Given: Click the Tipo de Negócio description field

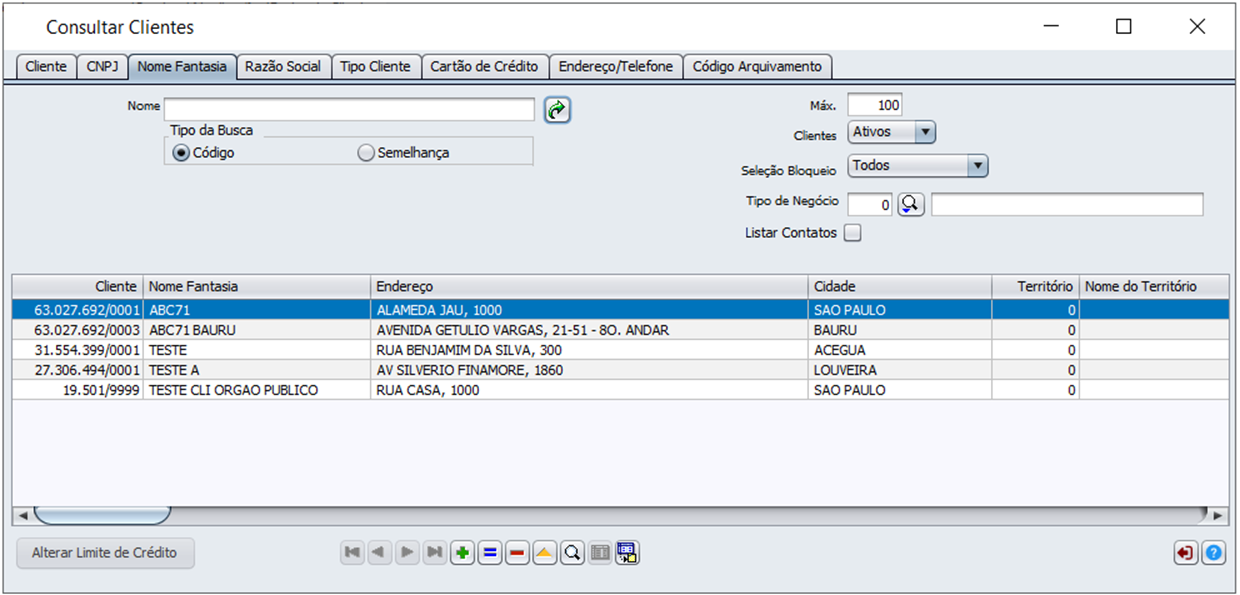Looking at the screenshot, I should coord(1067,205).
